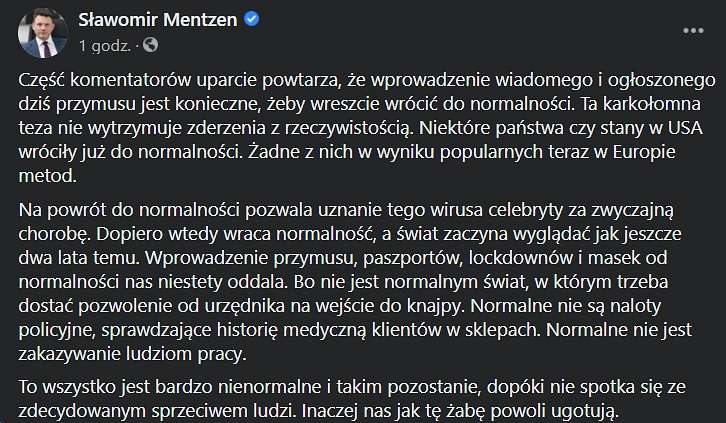Click the paragraph starting 'Na powrót do normalności'
Viewport: 726px width, 423px height.
pos(355,281)
